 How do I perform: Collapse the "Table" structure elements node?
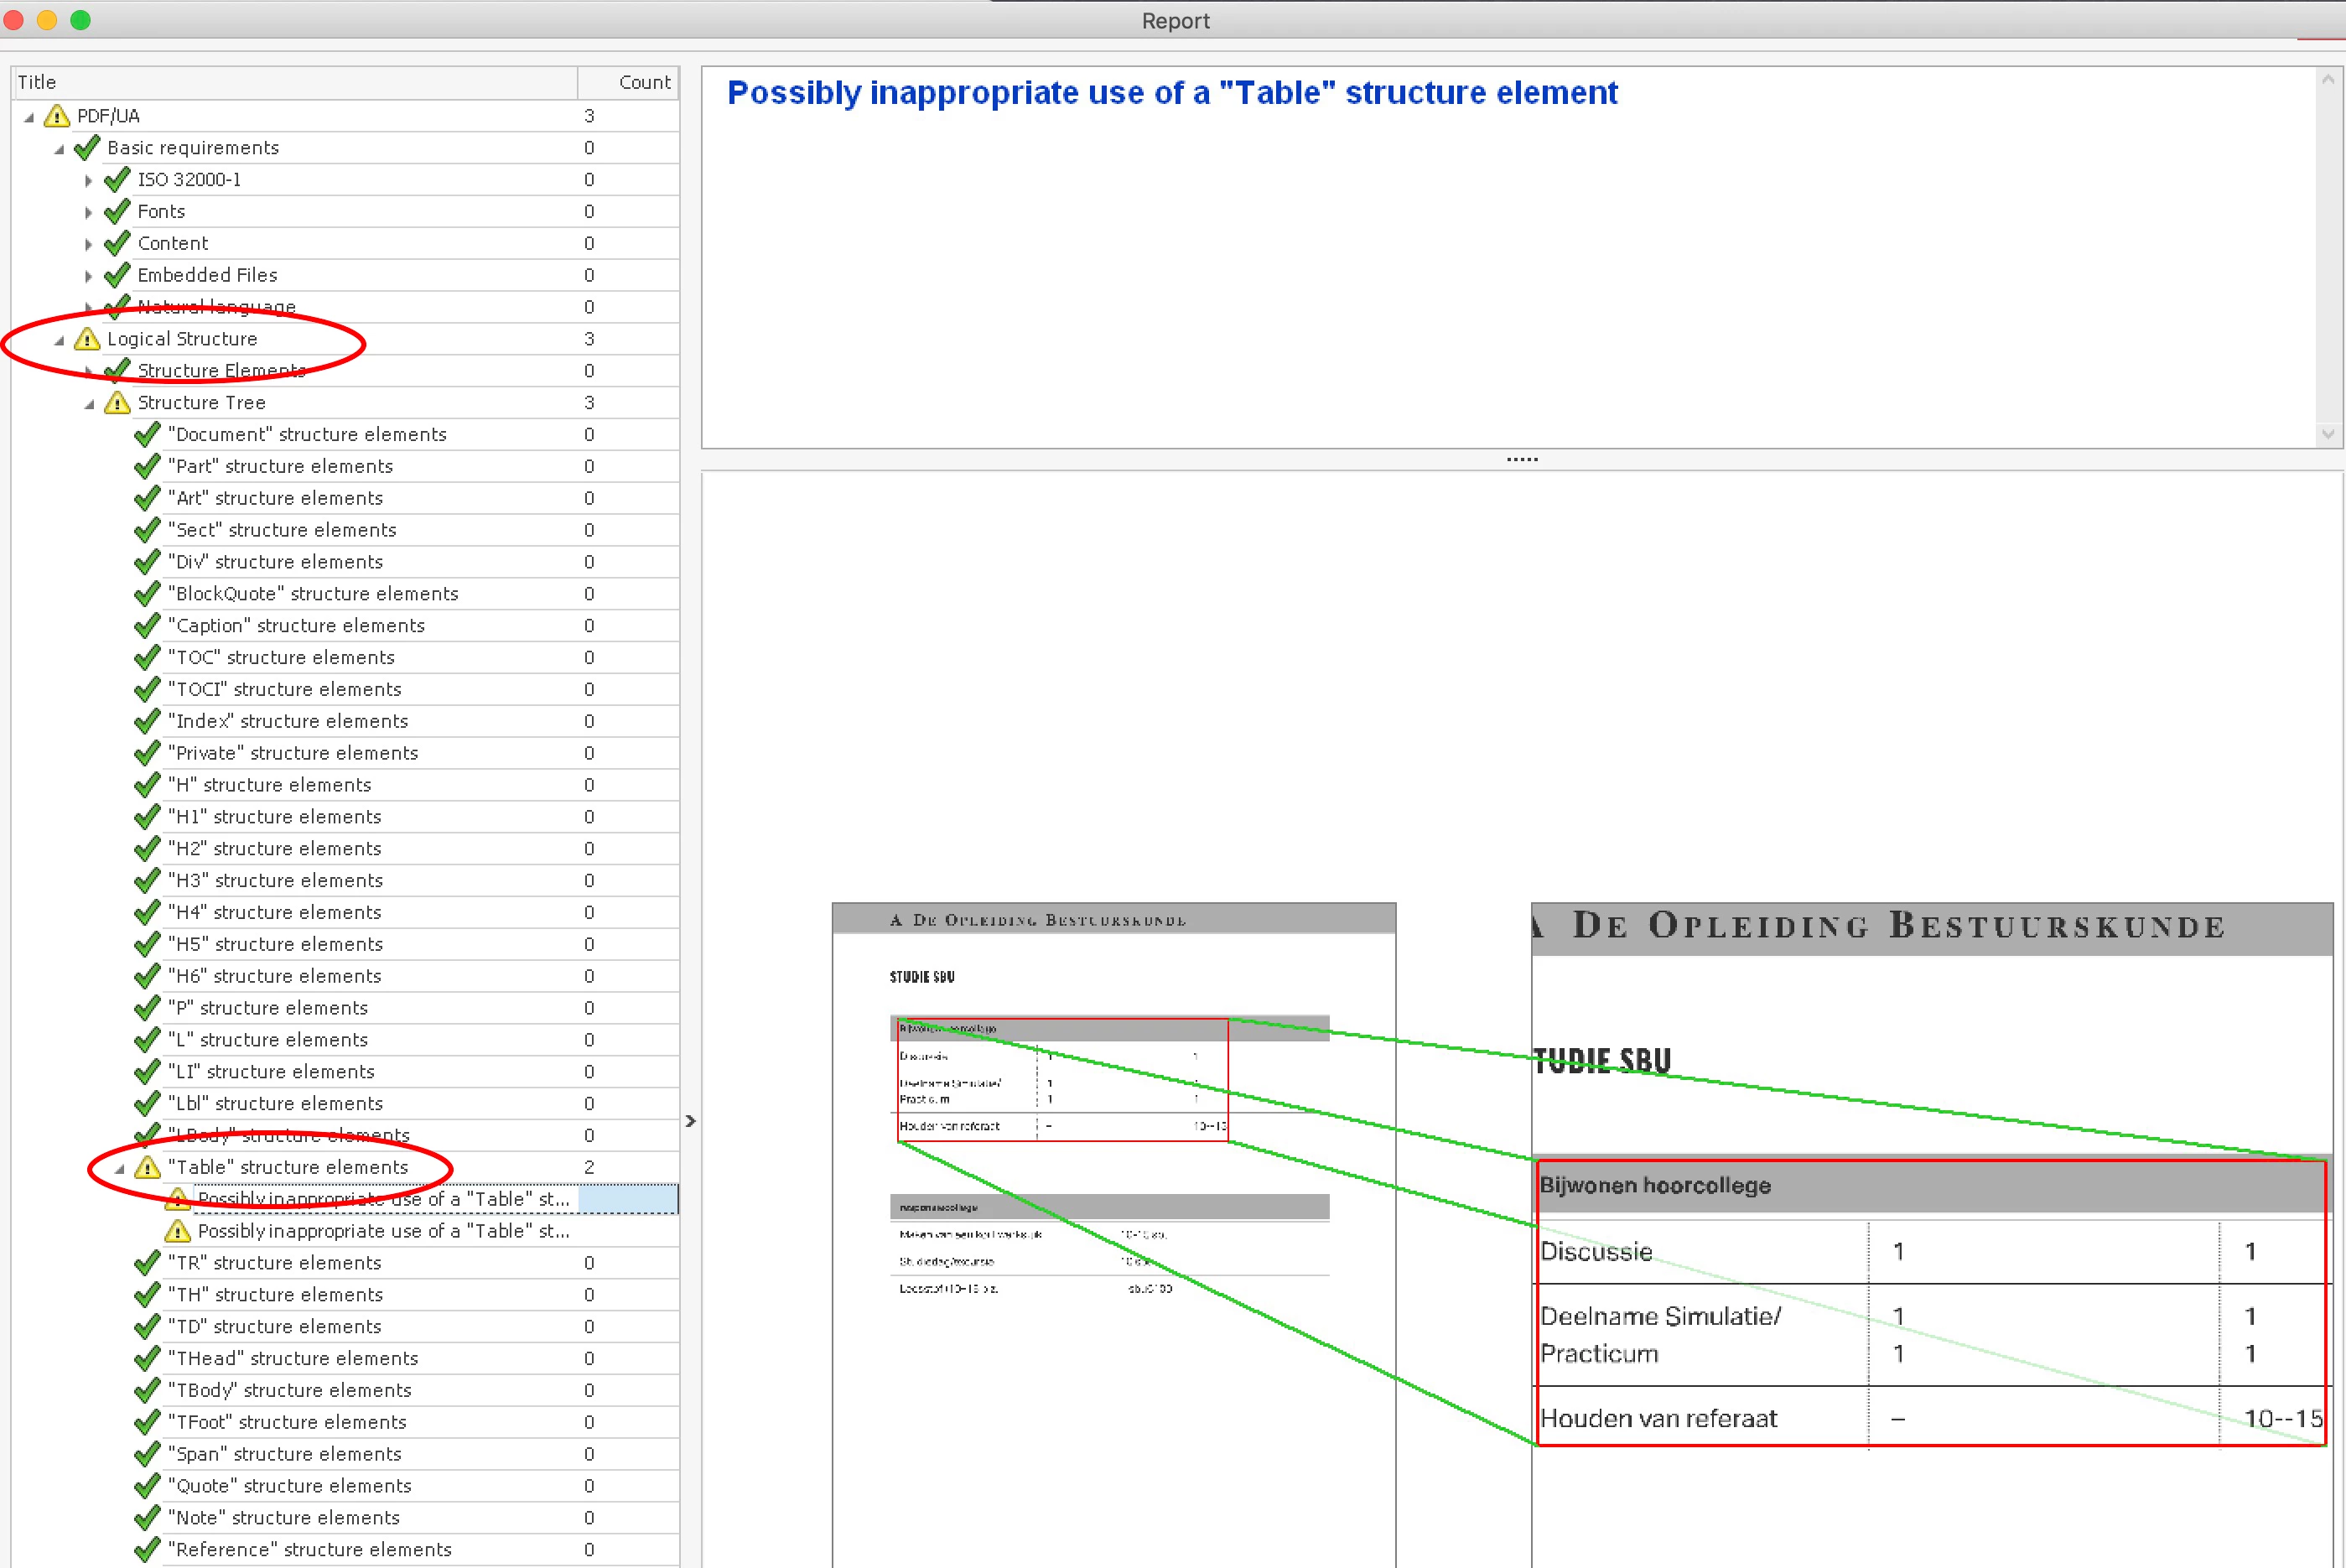[119, 1168]
